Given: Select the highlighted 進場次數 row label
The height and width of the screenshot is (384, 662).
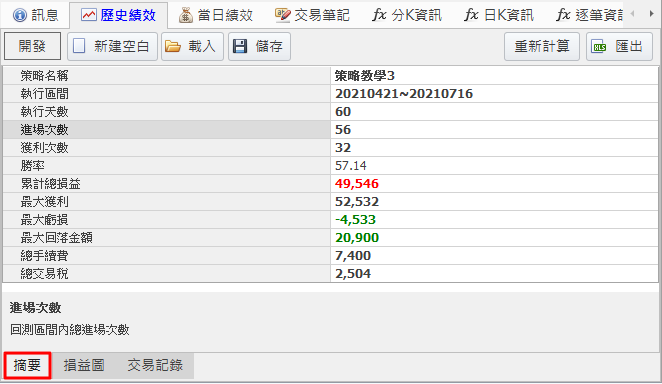Looking at the screenshot, I should (x=44, y=130).
